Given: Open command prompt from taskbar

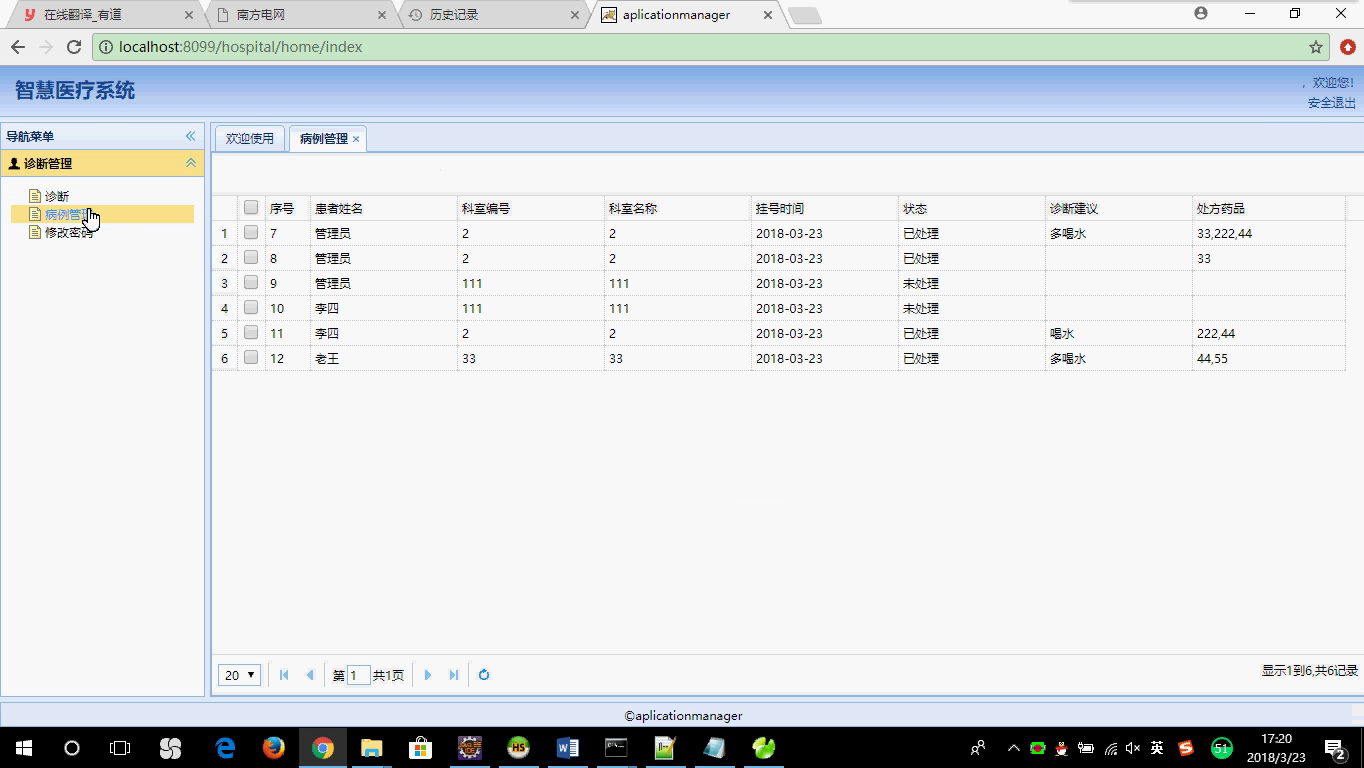Looking at the screenshot, I should 616,747.
